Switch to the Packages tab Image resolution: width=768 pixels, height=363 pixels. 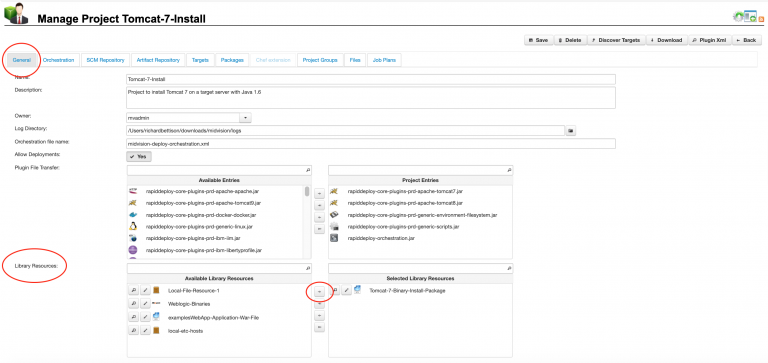[x=232, y=60]
